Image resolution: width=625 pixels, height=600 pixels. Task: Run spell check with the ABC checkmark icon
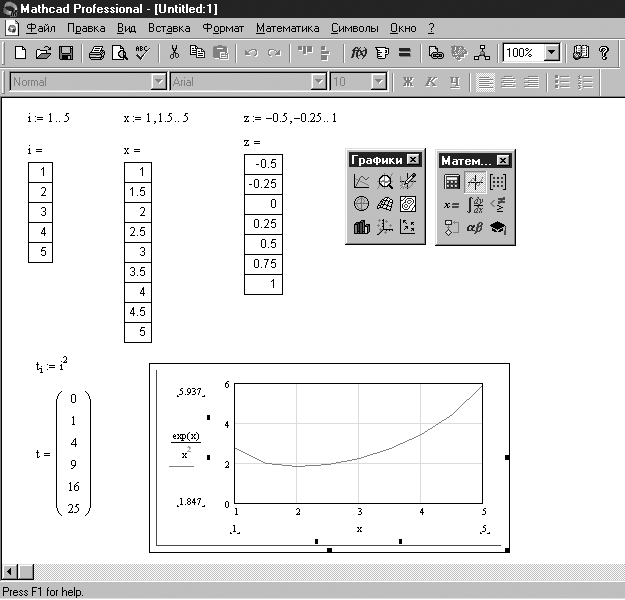pos(142,53)
